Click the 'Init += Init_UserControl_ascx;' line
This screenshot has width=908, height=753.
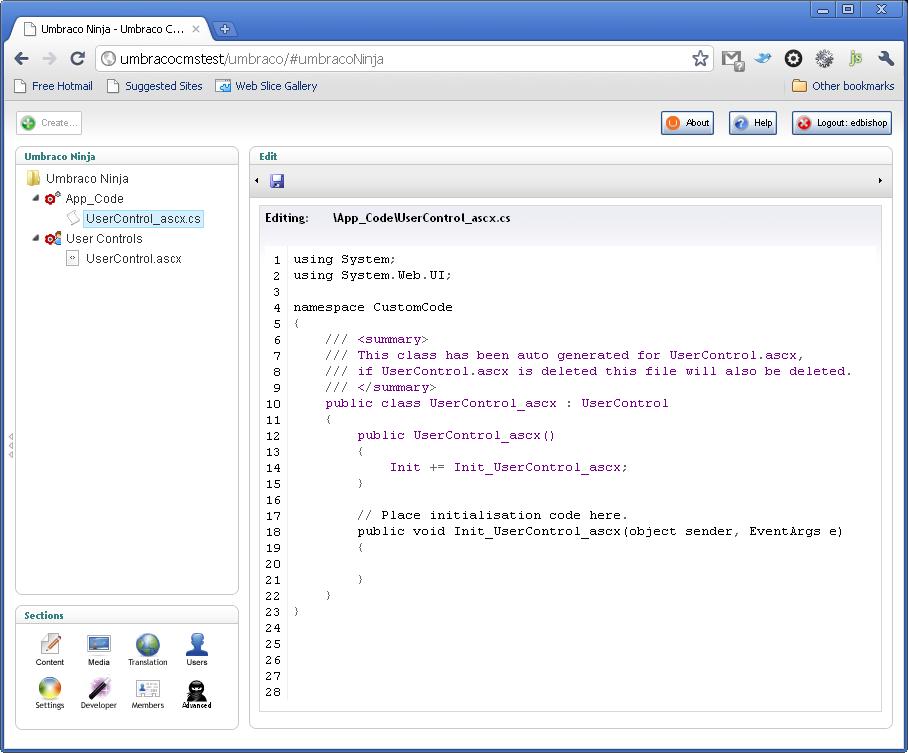[x=508, y=467]
